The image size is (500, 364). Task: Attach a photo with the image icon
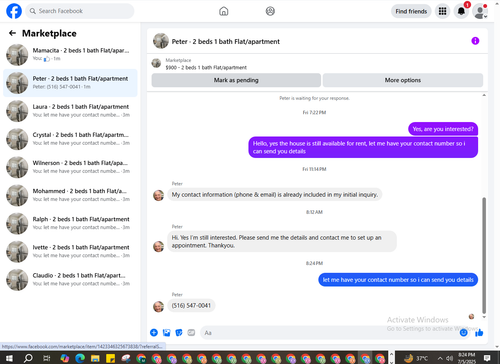(x=166, y=332)
